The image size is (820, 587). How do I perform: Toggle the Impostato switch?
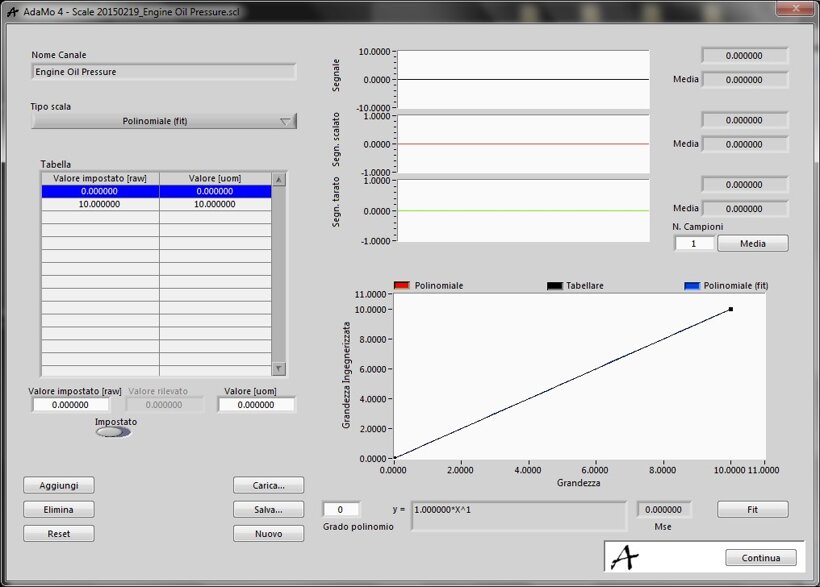113,432
